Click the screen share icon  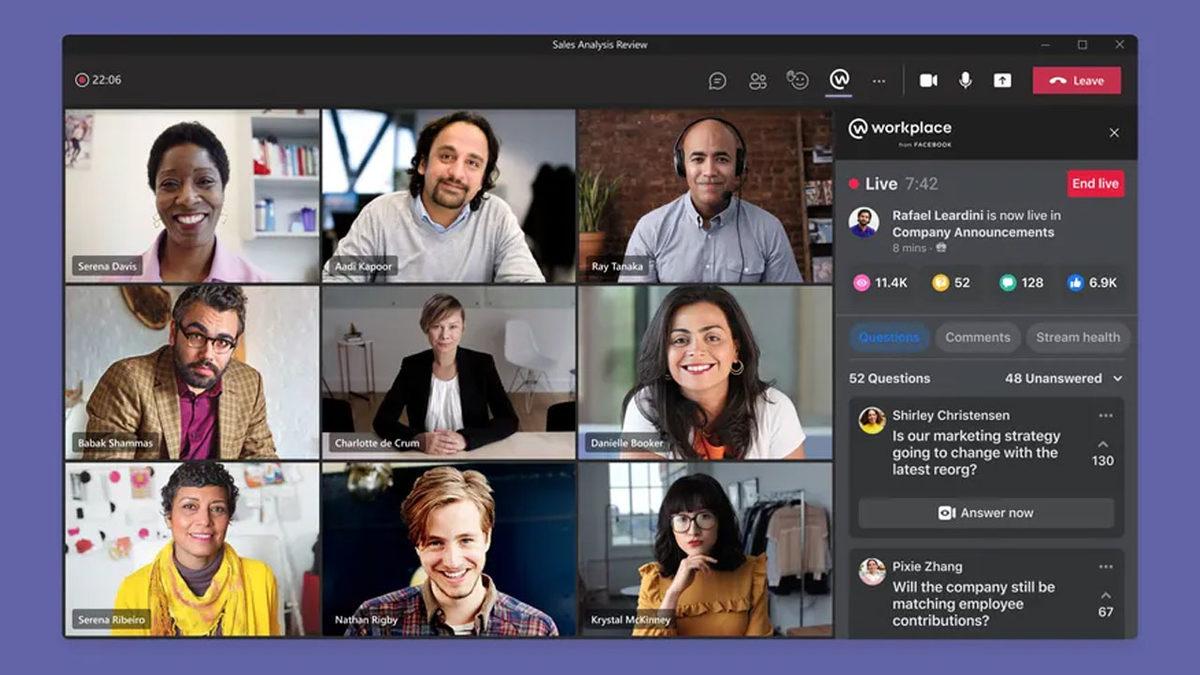pyautogui.click(x=1001, y=80)
